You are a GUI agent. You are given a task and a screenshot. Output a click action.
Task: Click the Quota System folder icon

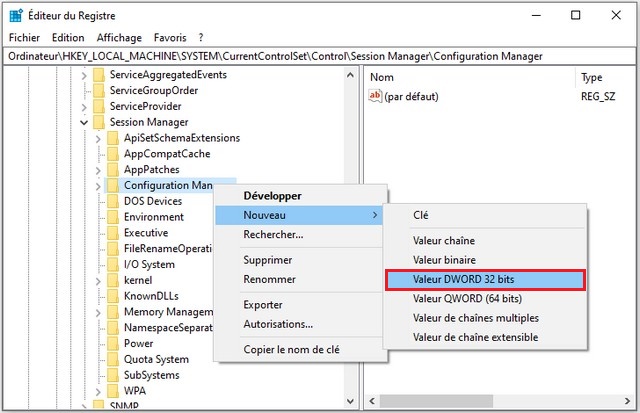click(113, 360)
